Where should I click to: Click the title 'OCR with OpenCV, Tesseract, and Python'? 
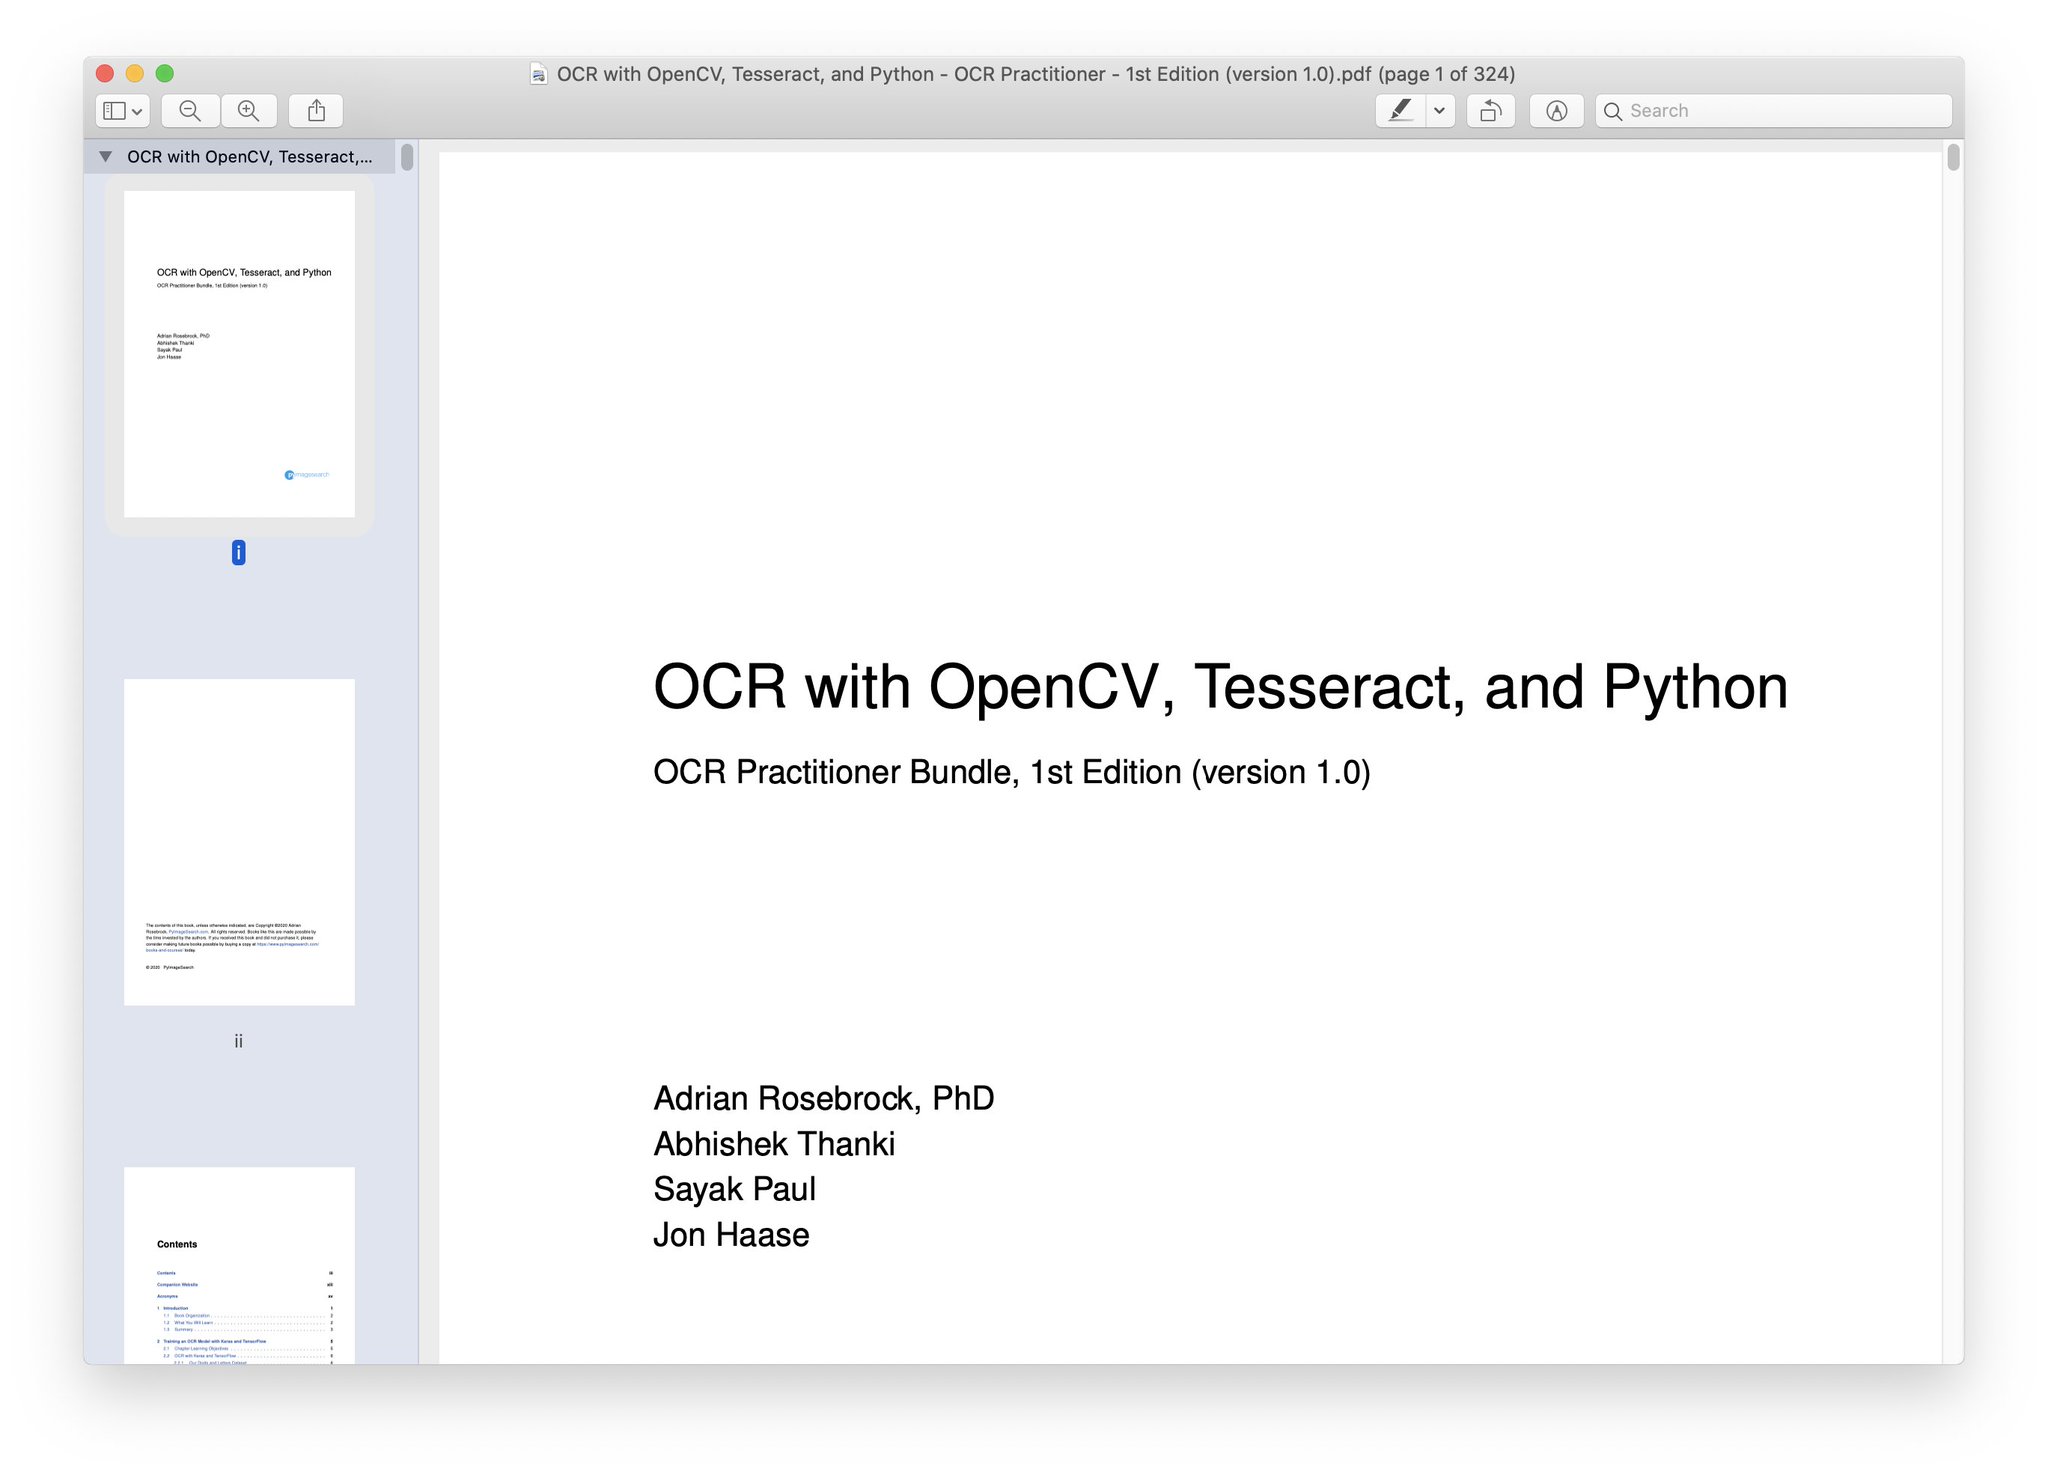(x=1221, y=688)
